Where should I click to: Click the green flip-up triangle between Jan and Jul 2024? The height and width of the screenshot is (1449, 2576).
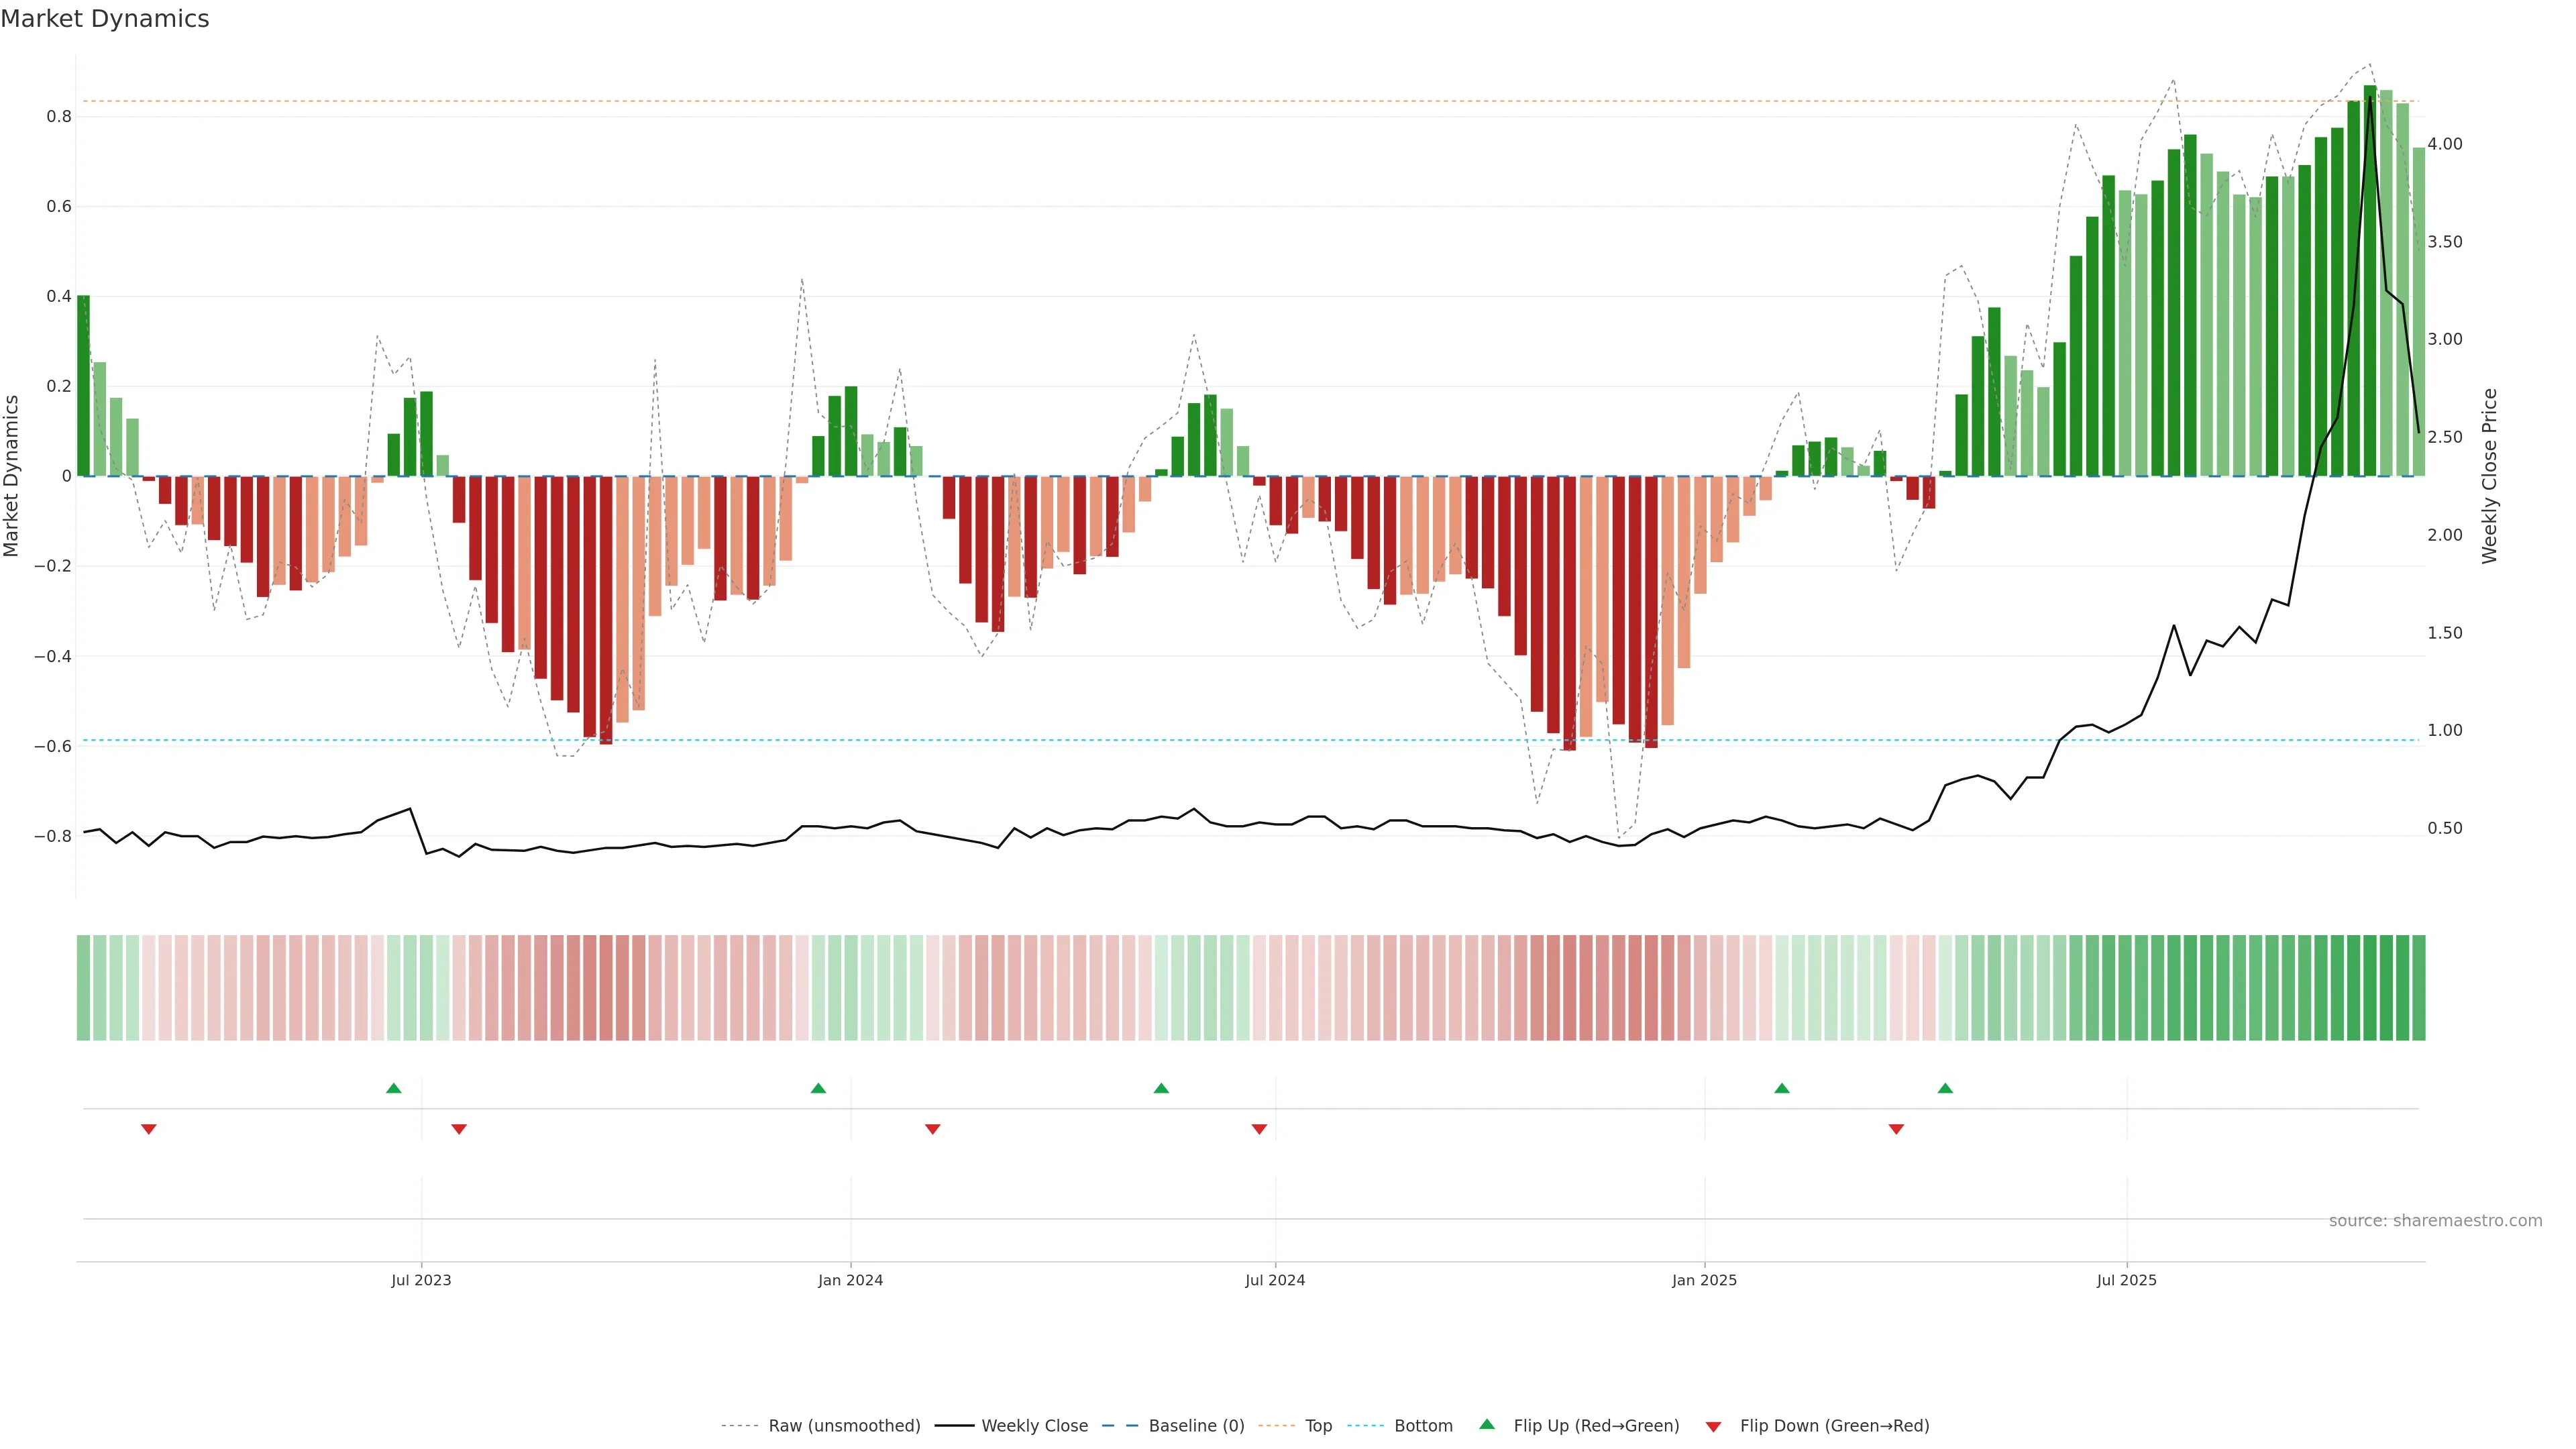coord(1161,1088)
